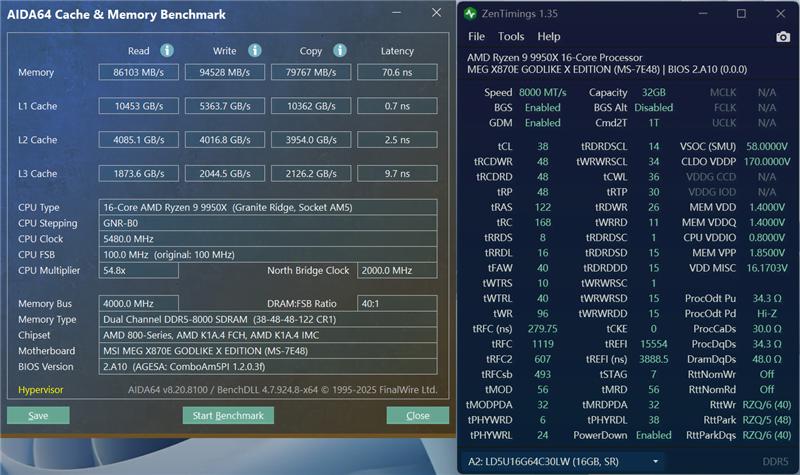Close the AIDA64 benchmark dialog via Close button
This screenshot has height=475, width=800.
coord(417,415)
